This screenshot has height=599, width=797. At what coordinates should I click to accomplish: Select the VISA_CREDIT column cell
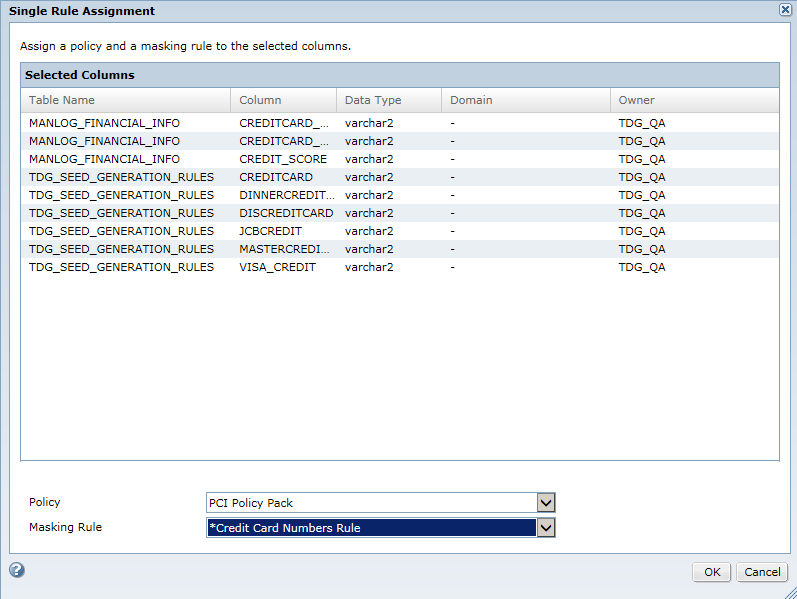pos(278,267)
